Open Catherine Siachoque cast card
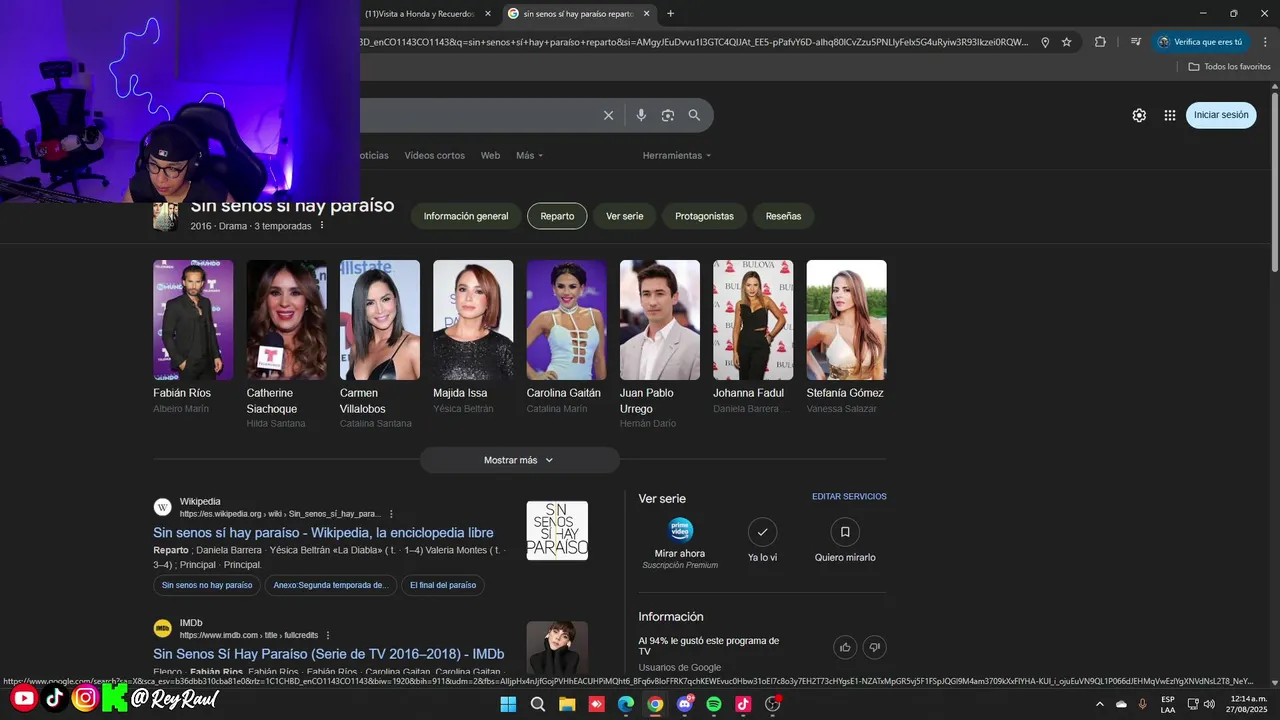Screen dimensions: 1280x720 click(286, 345)
